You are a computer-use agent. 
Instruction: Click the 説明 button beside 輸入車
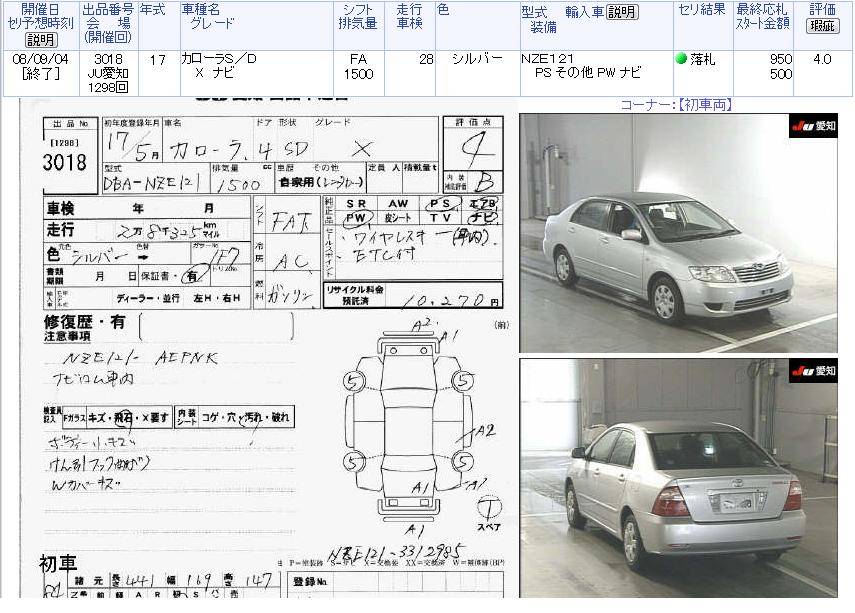pos(622,12)
